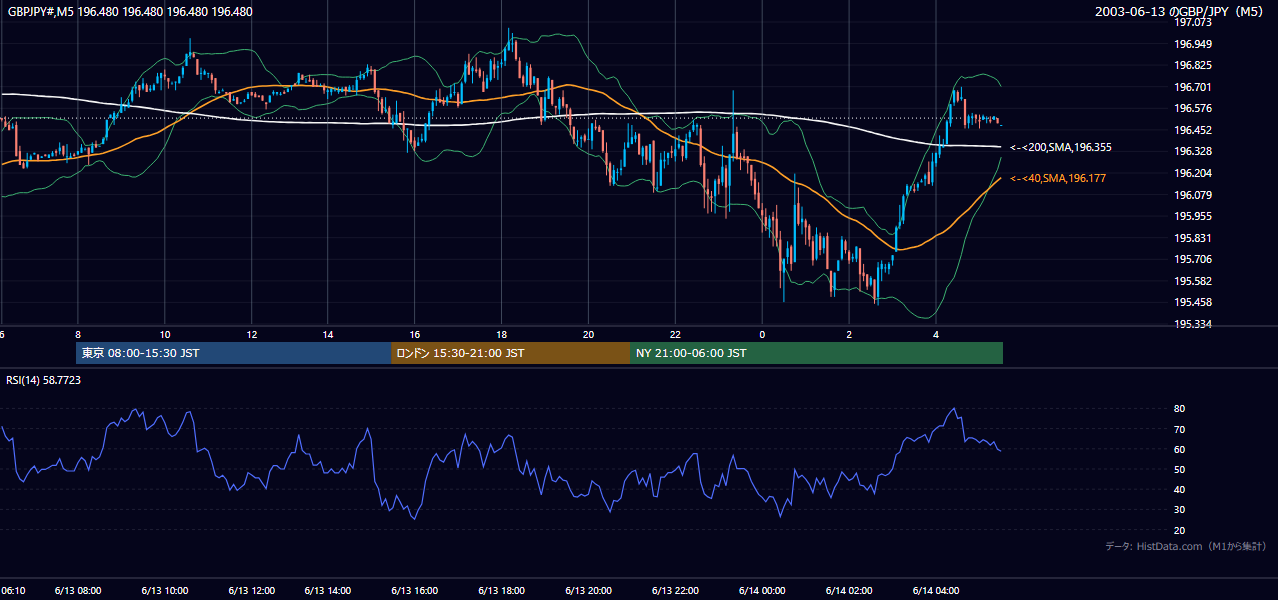This screenshot has width=1278, height=600.
Task: Click price axis value 196.328
Action: point(1195,151)
